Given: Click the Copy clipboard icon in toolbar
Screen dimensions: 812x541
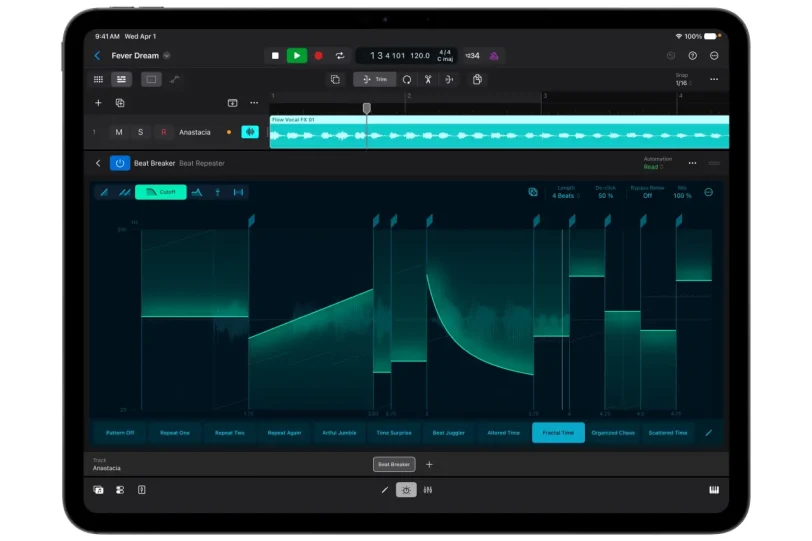Looking at the screenshot, I should pos(477,79).
